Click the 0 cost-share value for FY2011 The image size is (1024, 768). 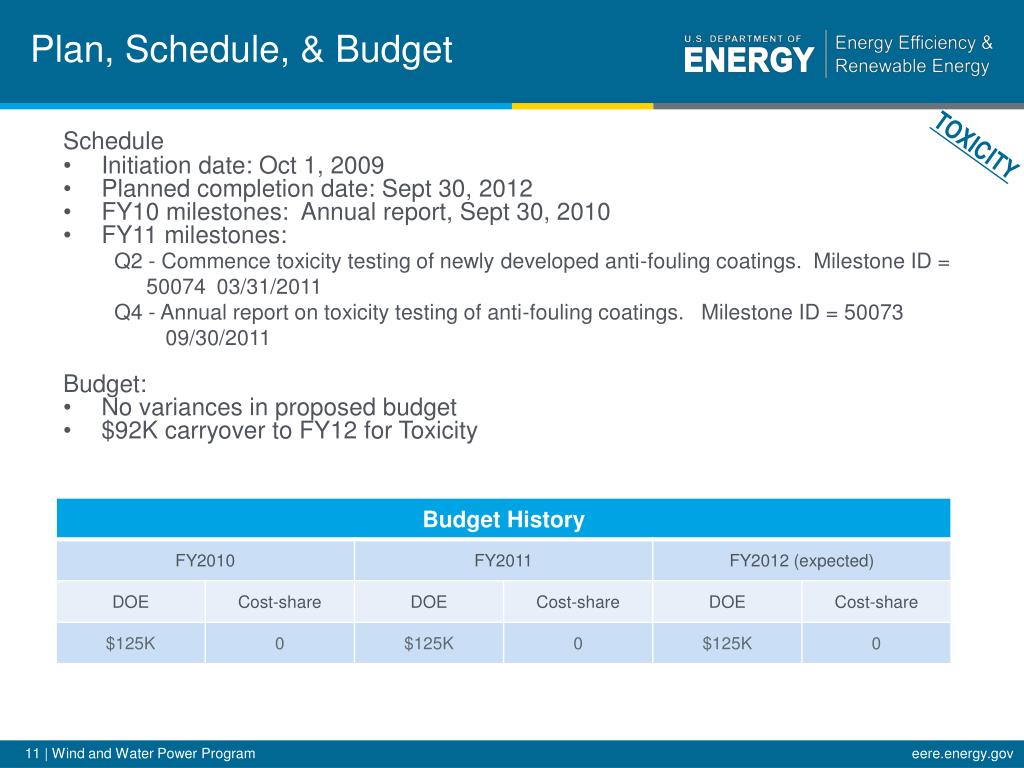pyautogui.click(x=578, y=643)
